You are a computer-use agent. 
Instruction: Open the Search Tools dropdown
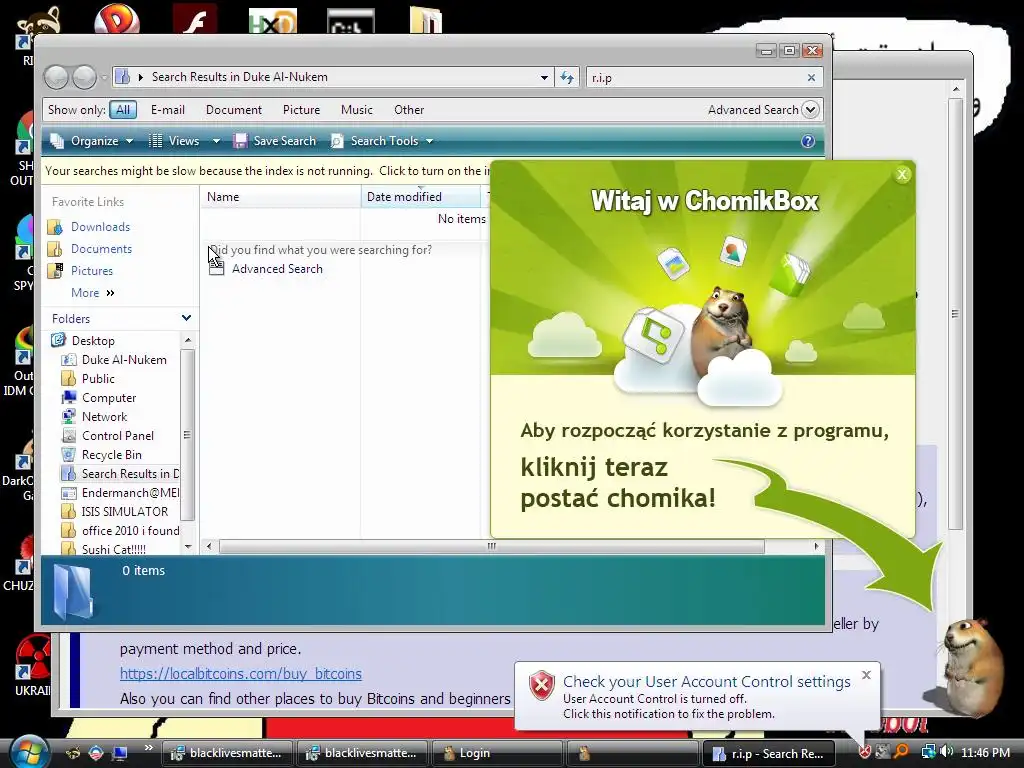[x=429, y=141]
